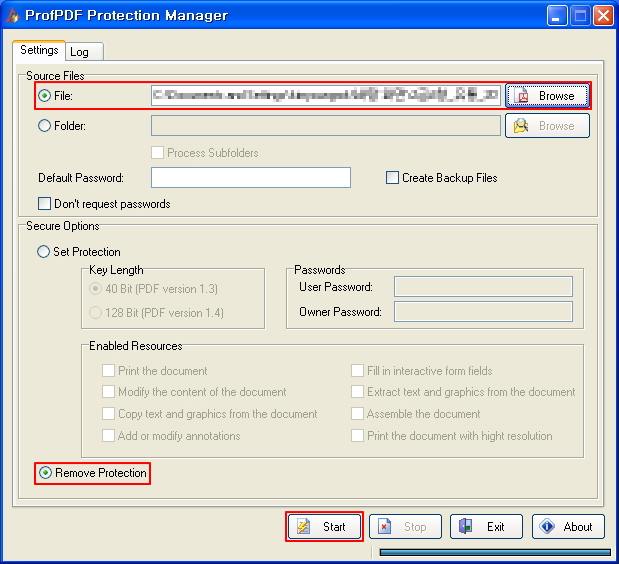The height and width of the screenshot is (564, 619).
Task: Switch to the Log tab
Action: (x=84, y=52)
